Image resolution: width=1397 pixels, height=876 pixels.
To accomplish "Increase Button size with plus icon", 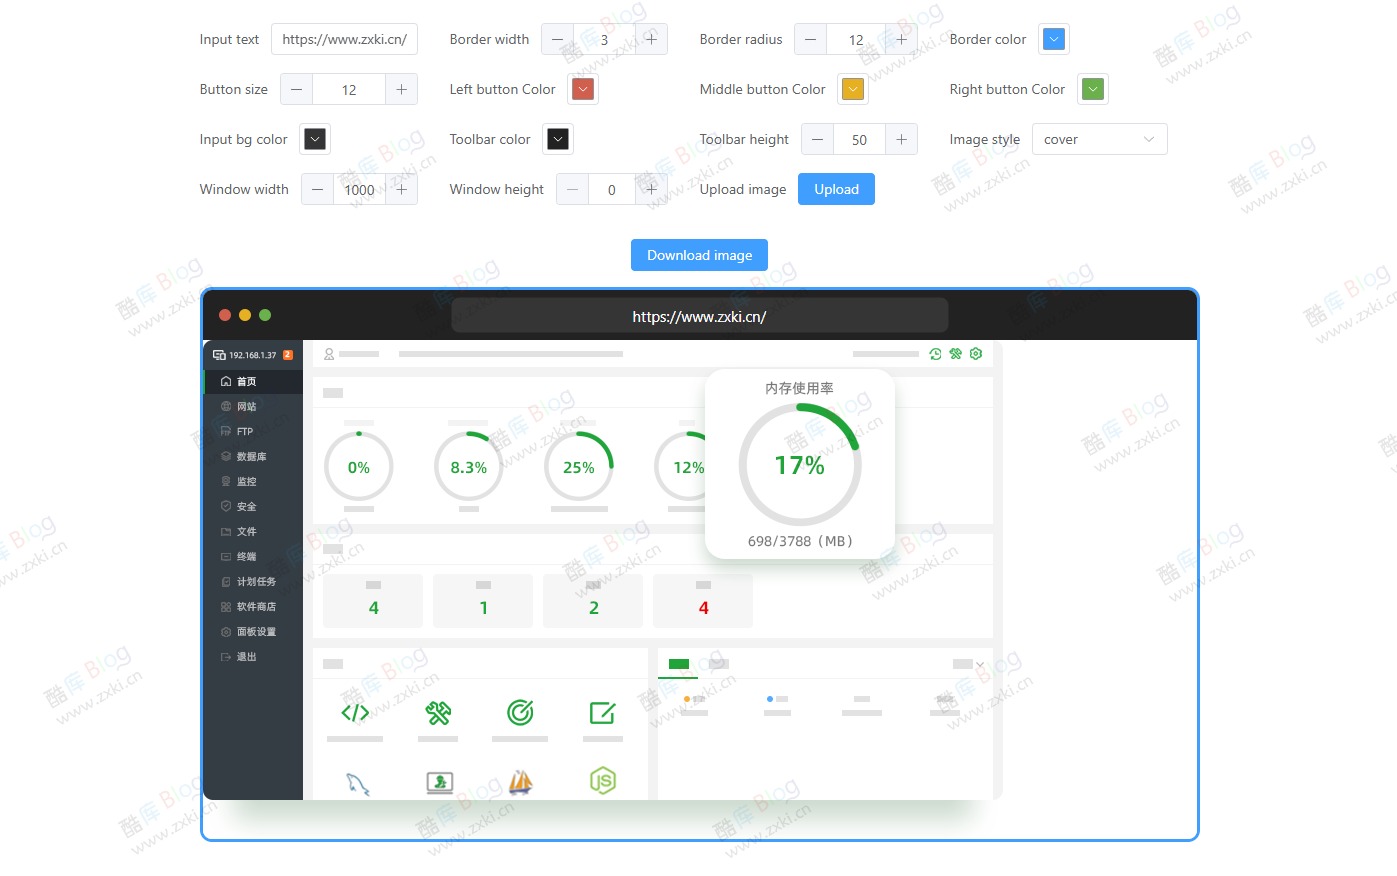I will (401, 89).
